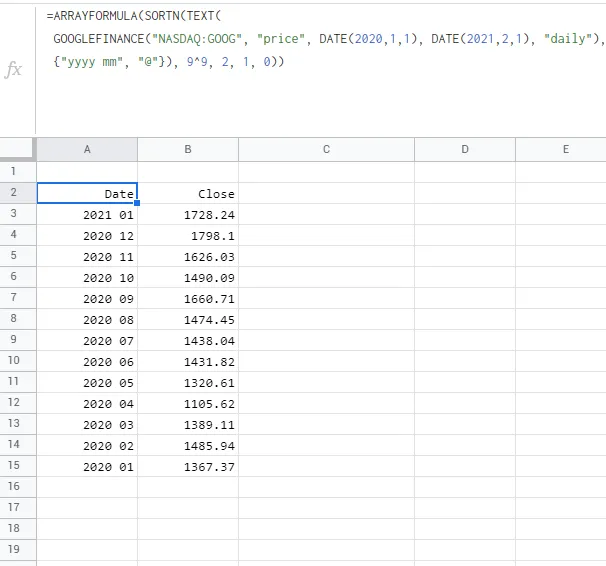
Task: Select row 1 header
Action: pyautogui.click(x=18, y=171)
